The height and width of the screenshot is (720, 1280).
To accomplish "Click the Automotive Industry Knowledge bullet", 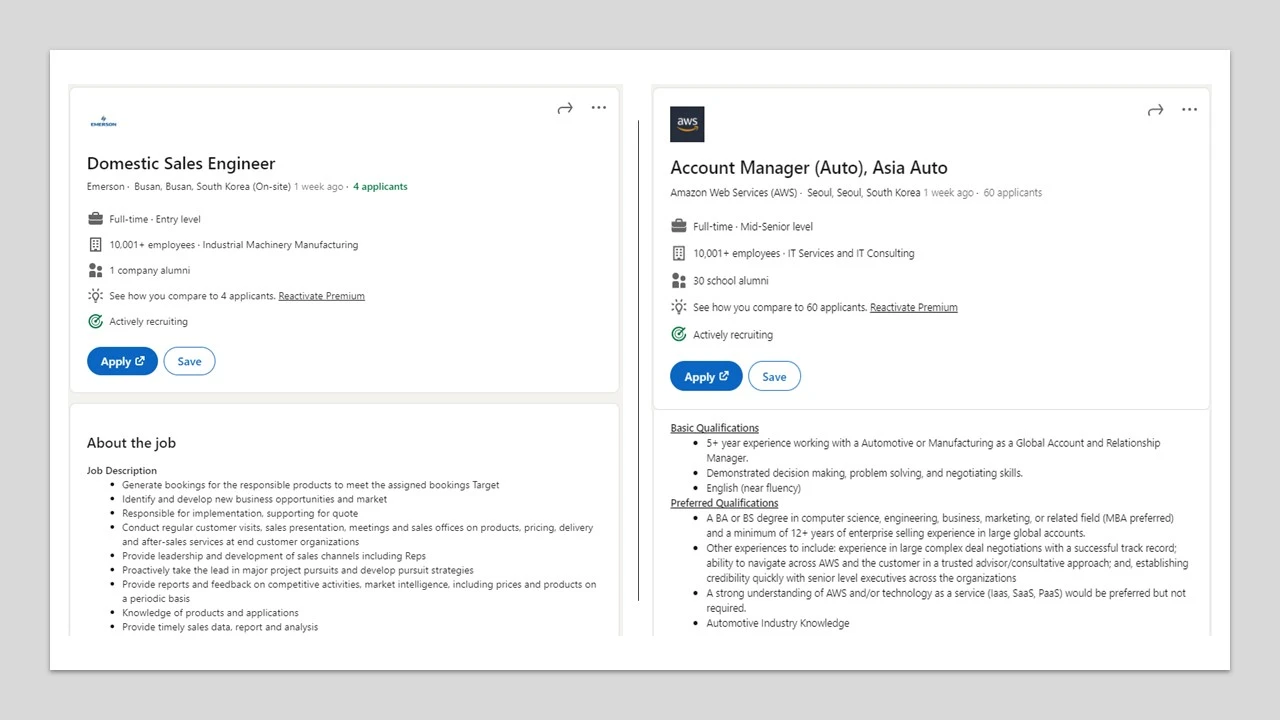I will [x=778, y=623].
